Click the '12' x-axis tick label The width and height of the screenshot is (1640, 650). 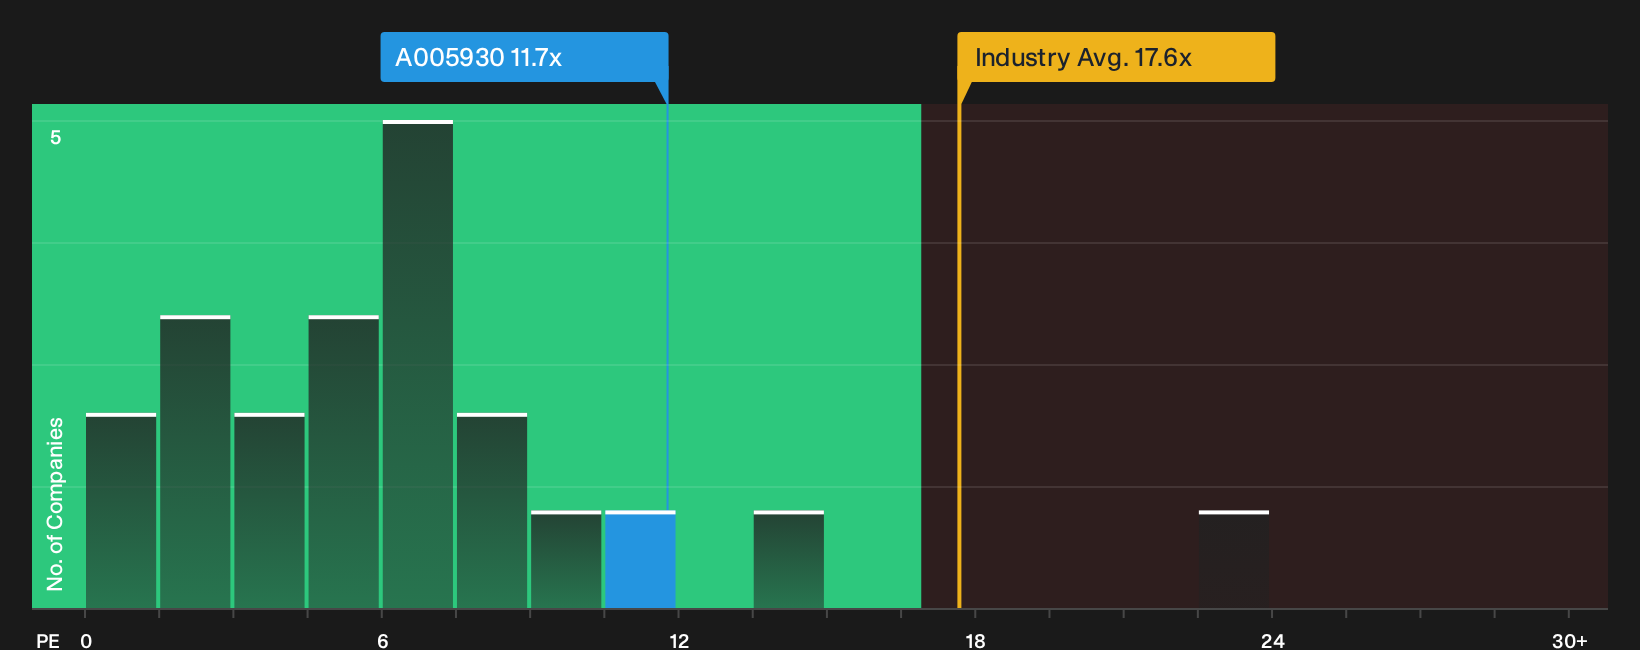click(x=679, y=641)
